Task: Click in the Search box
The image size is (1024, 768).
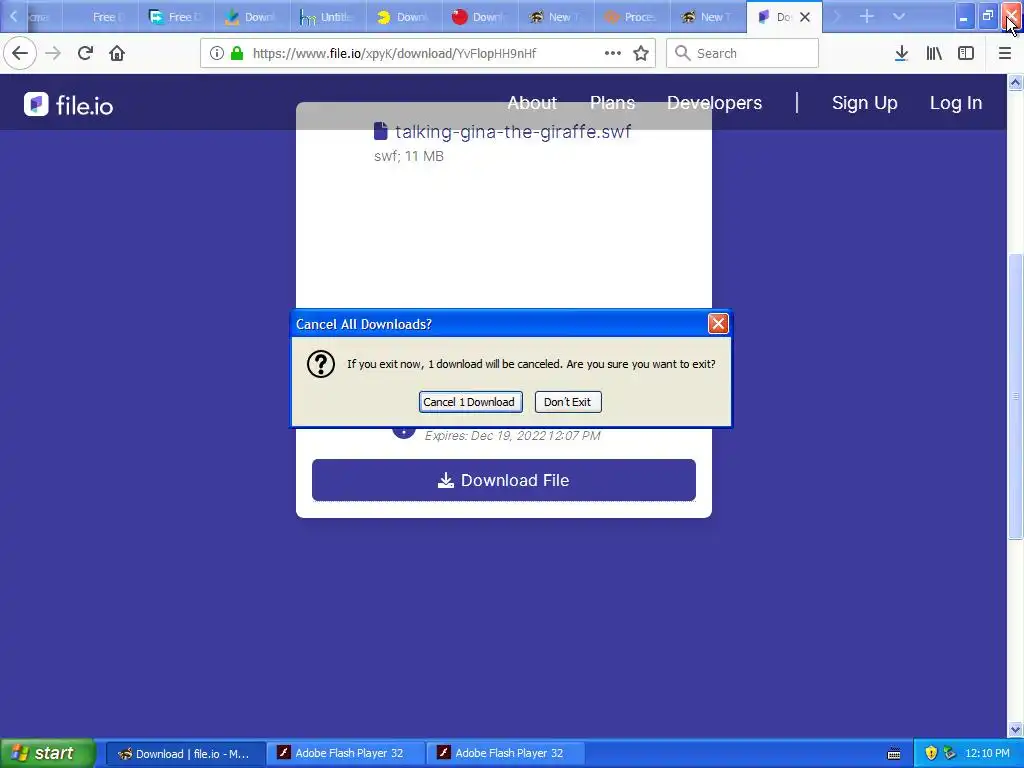Action: [x=742, y=53]
